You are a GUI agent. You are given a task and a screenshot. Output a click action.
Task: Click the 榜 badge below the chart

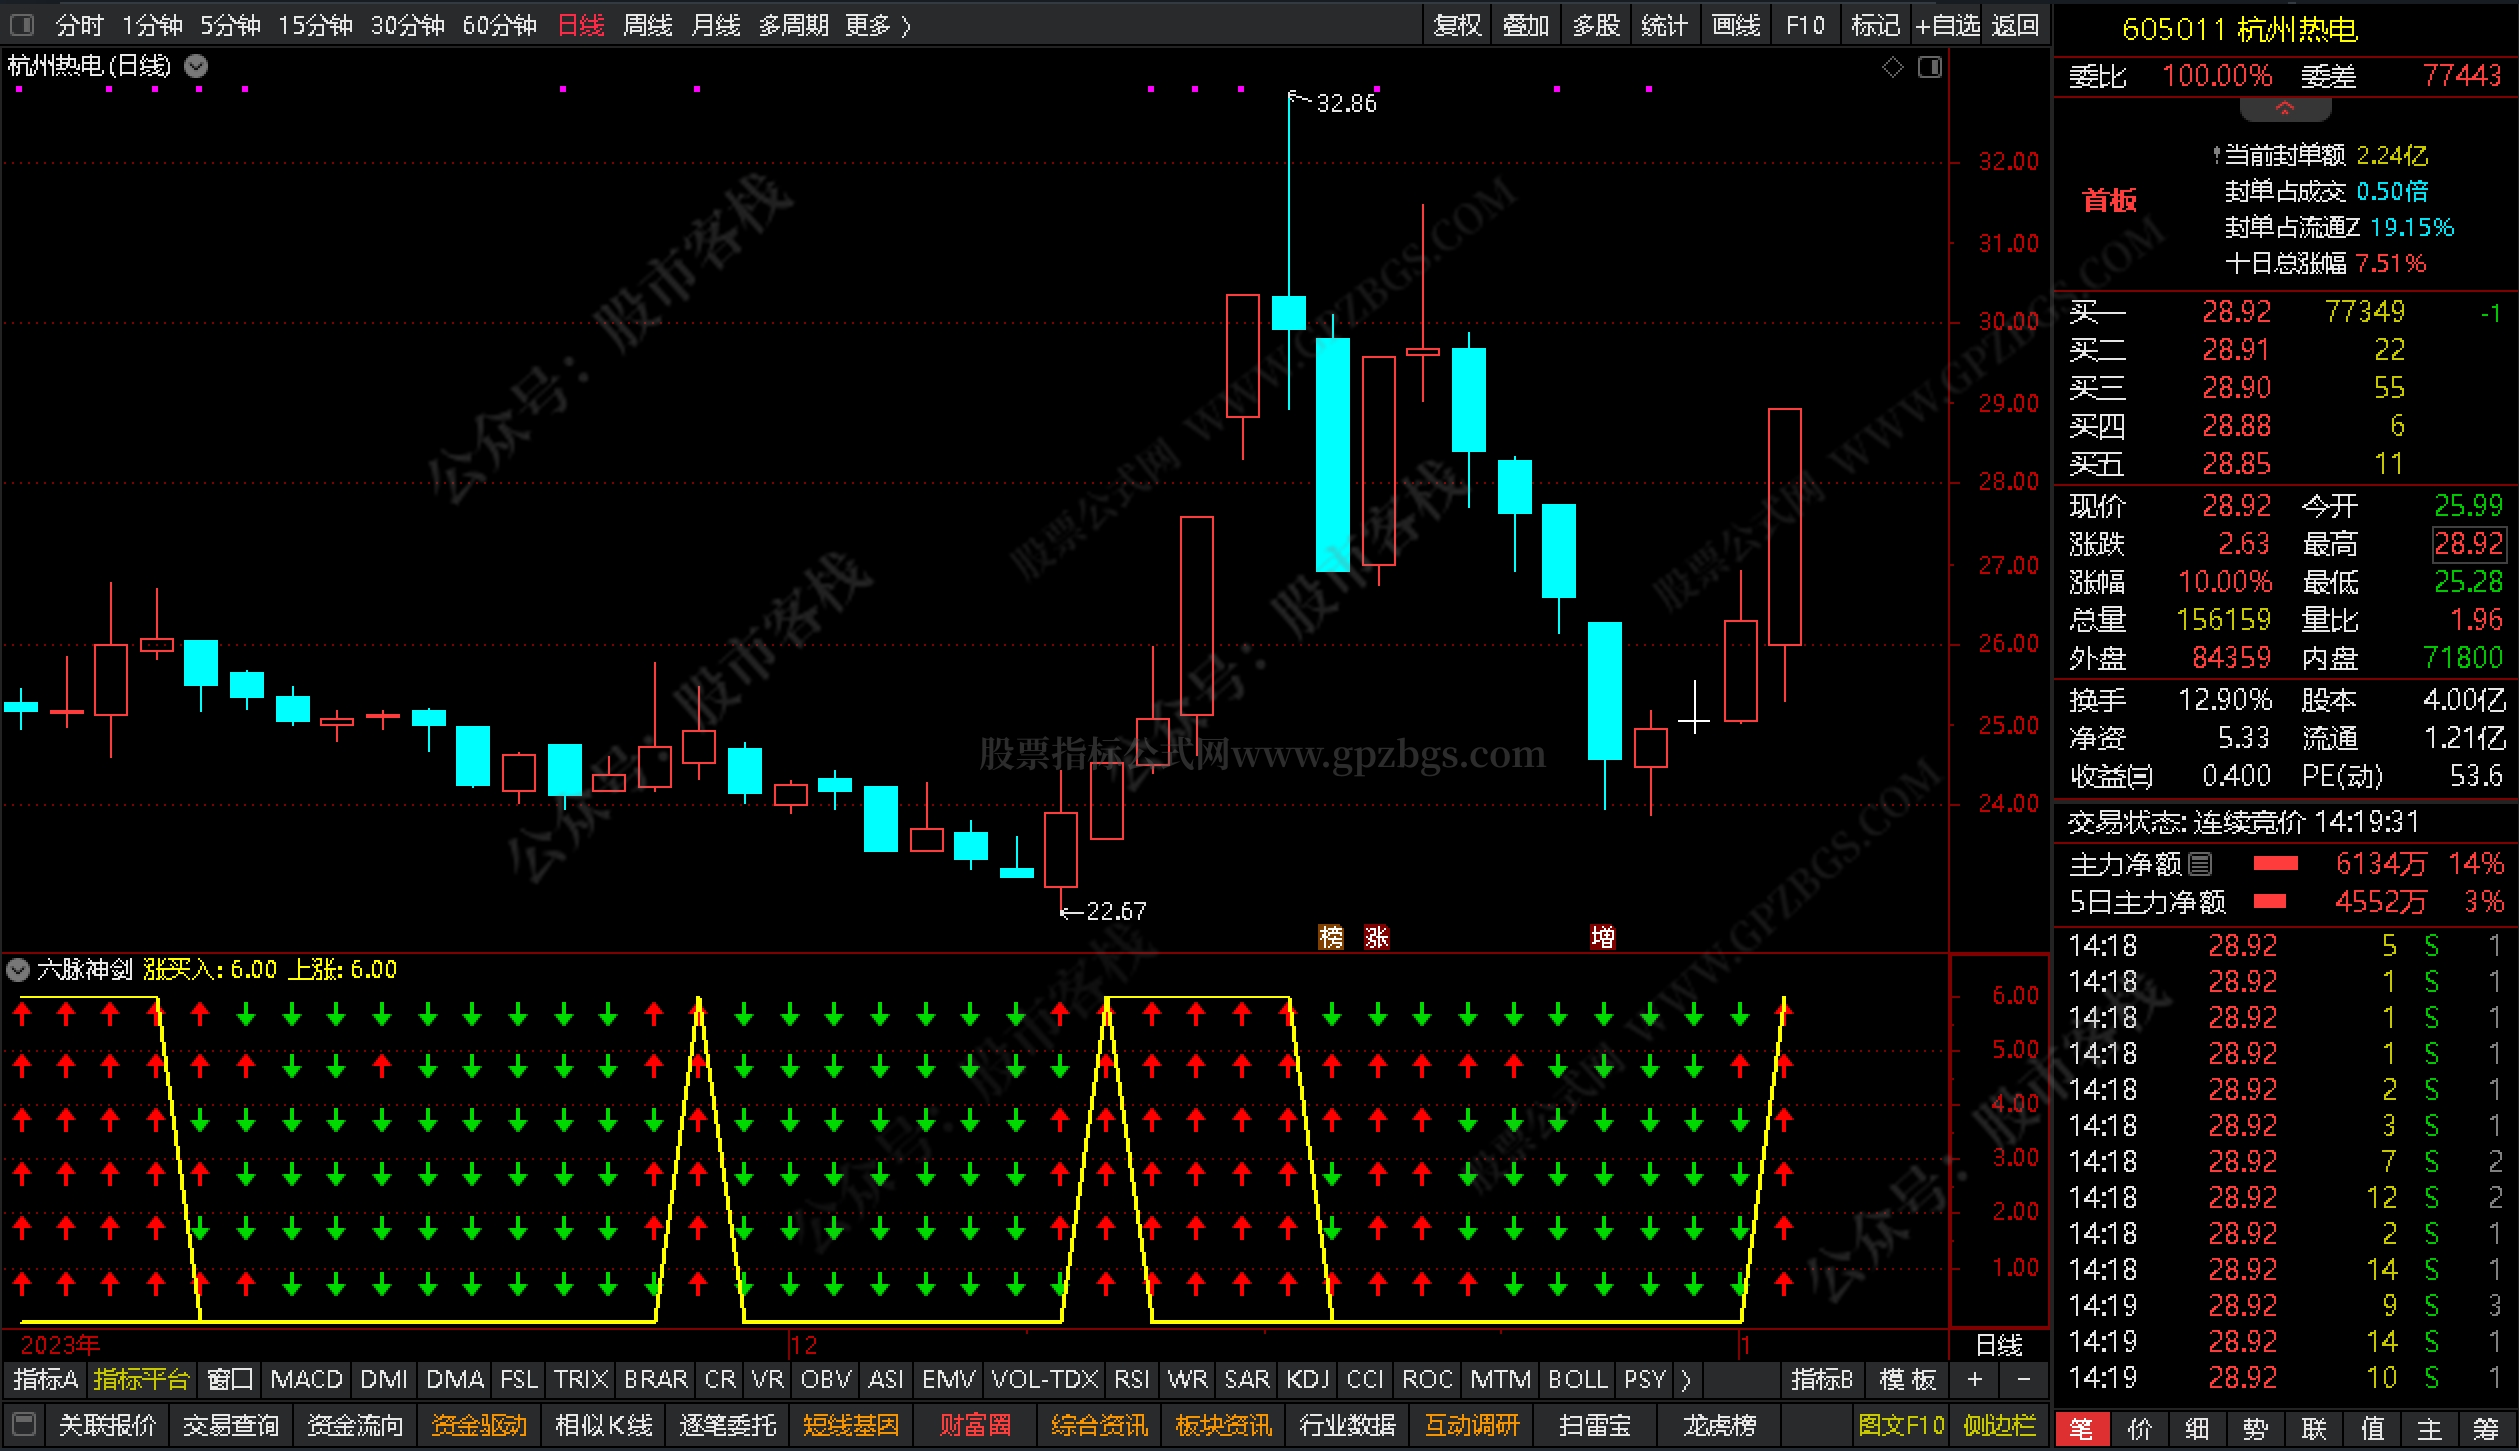pos(1330,937)
